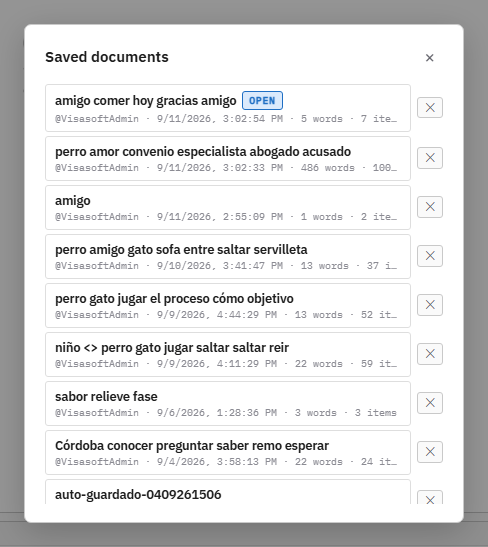Click metadata line dated 9/9/2026, 4:44:29 PM

tap(226, 315)
